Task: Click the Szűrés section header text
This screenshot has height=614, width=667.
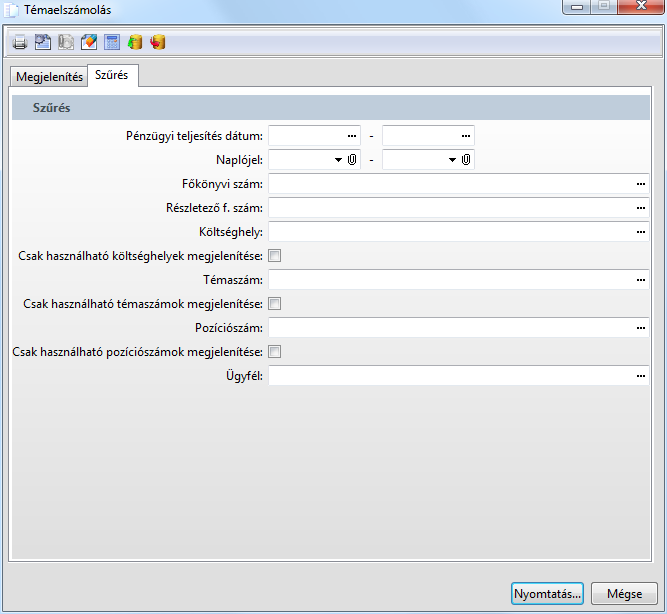Action: pyautogui.click(x=51, y=108)
